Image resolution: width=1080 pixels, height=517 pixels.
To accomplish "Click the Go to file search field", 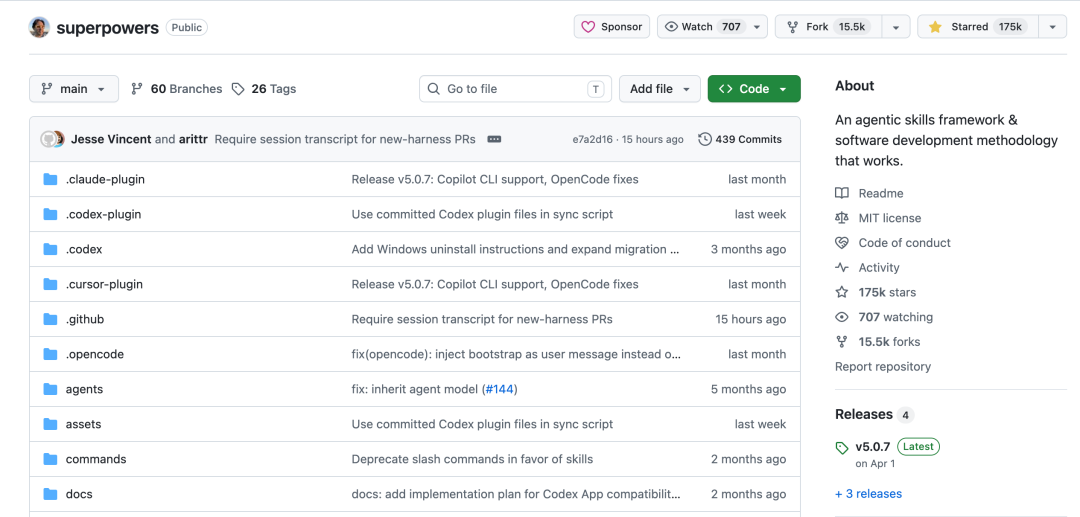I will tap(515, 89).
